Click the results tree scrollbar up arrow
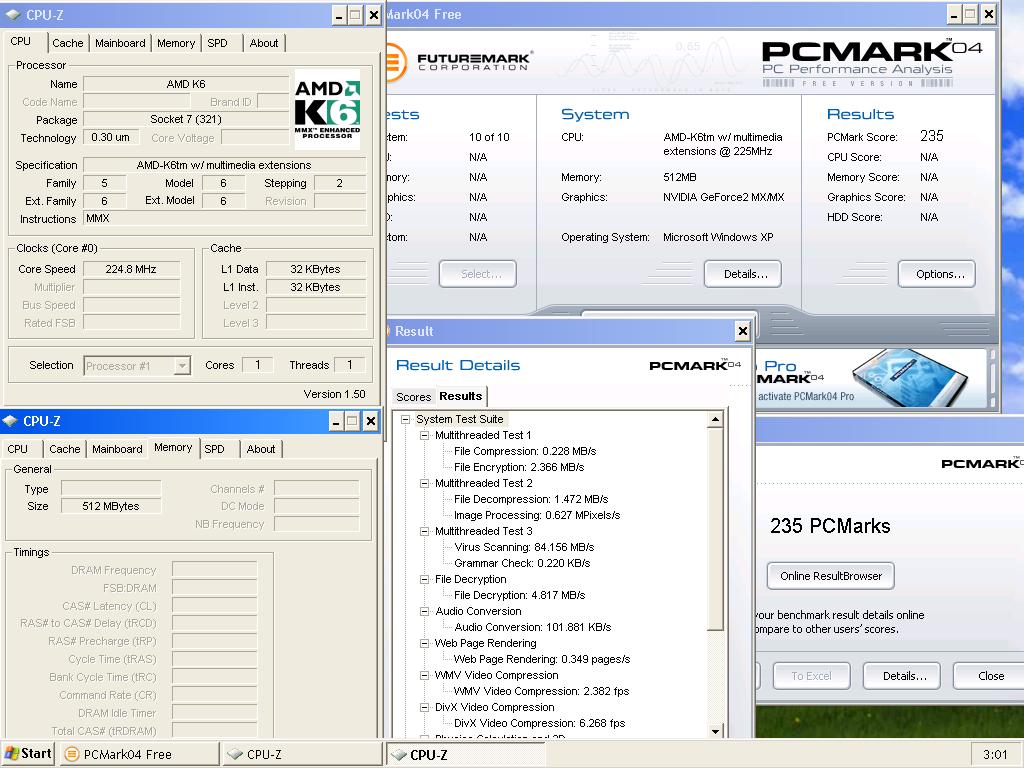Screen dimensions: 1024x768 tap(716, 420)
